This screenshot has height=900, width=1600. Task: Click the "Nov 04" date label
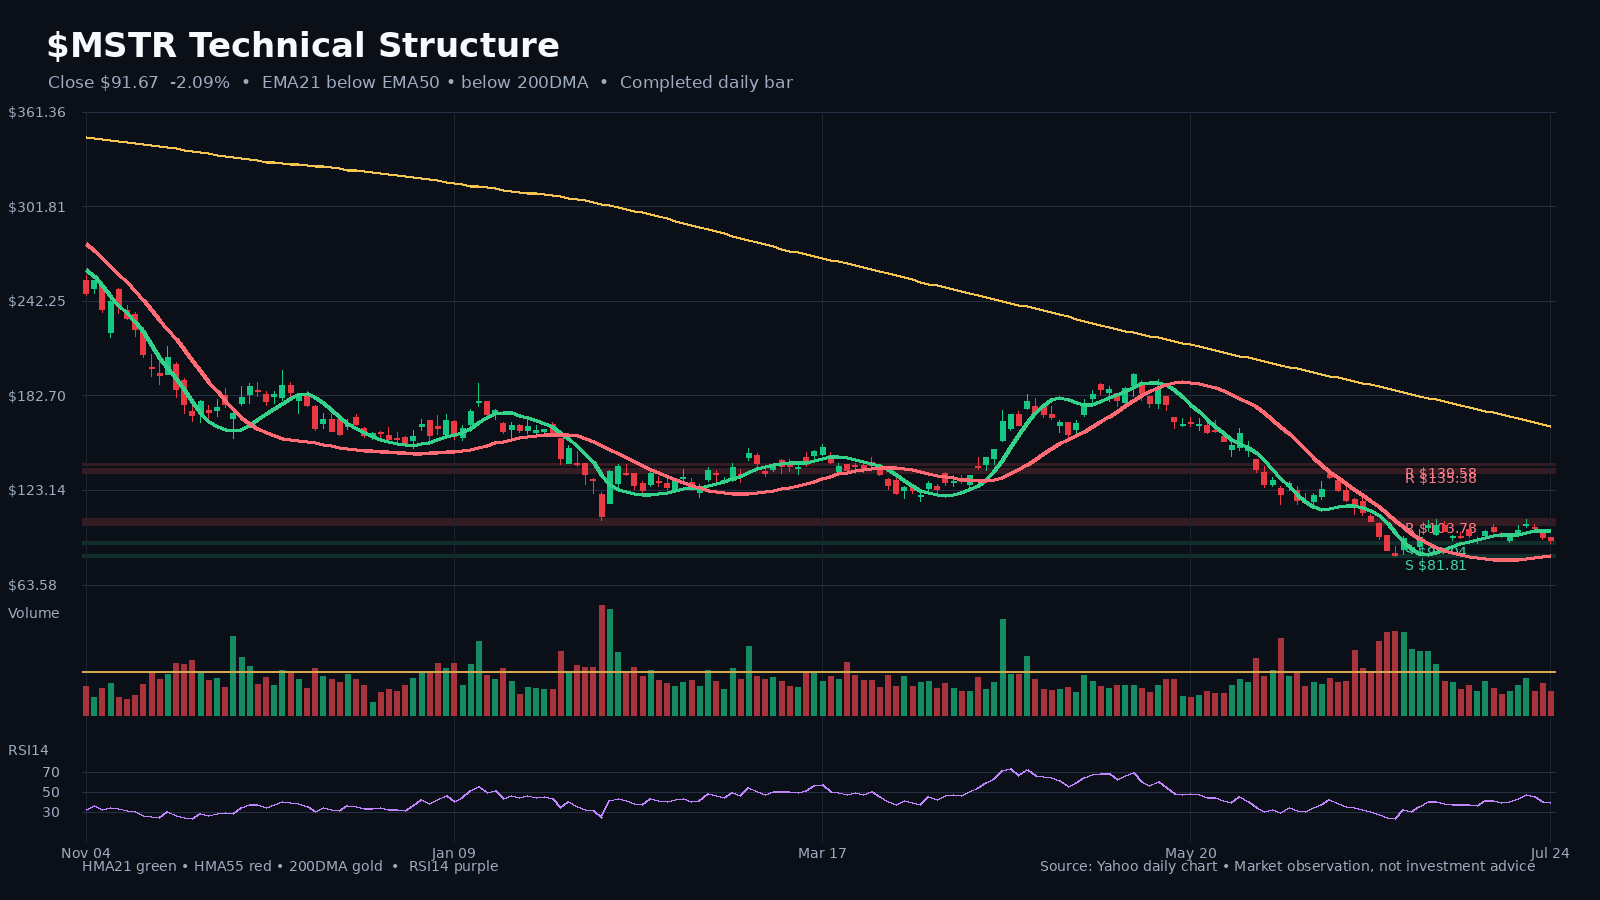[85, 853]
